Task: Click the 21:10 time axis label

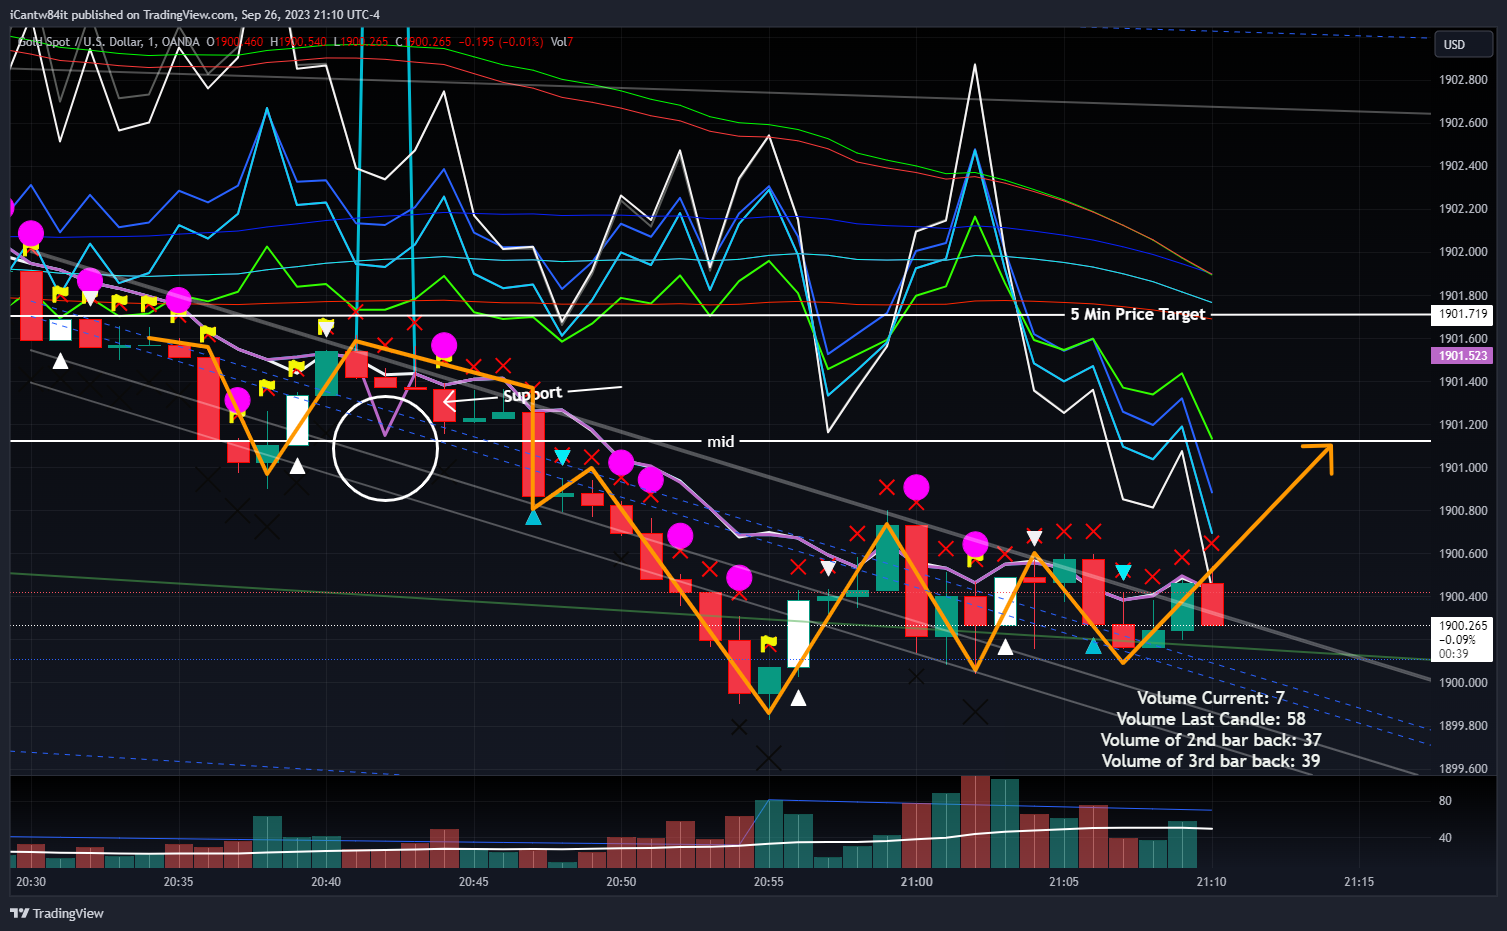Action: [x=1211, y=882]
